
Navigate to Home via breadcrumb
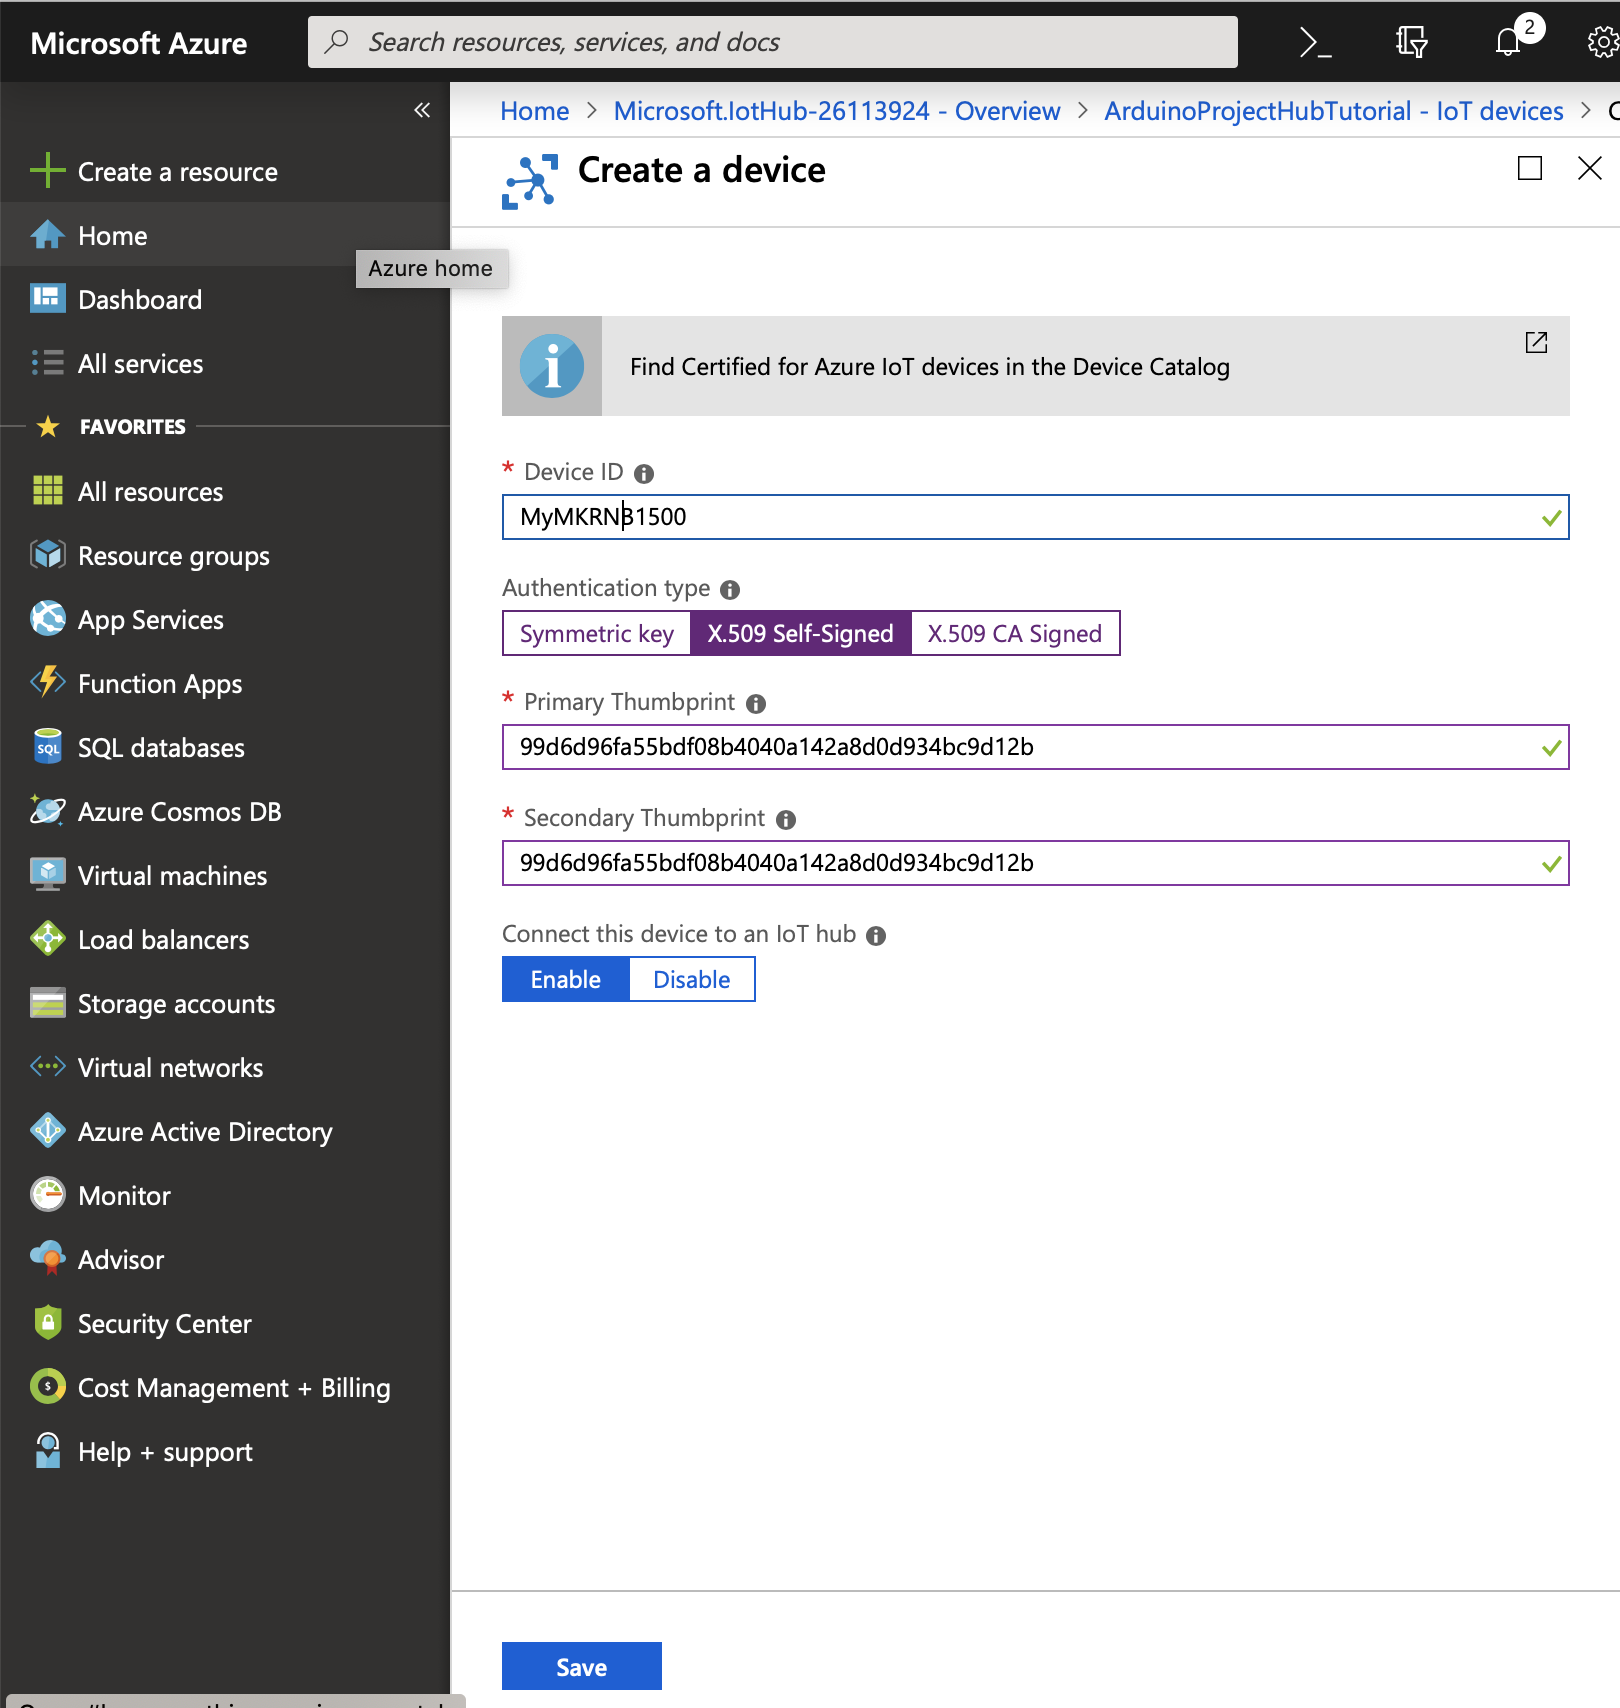click(x=534, y=111)
